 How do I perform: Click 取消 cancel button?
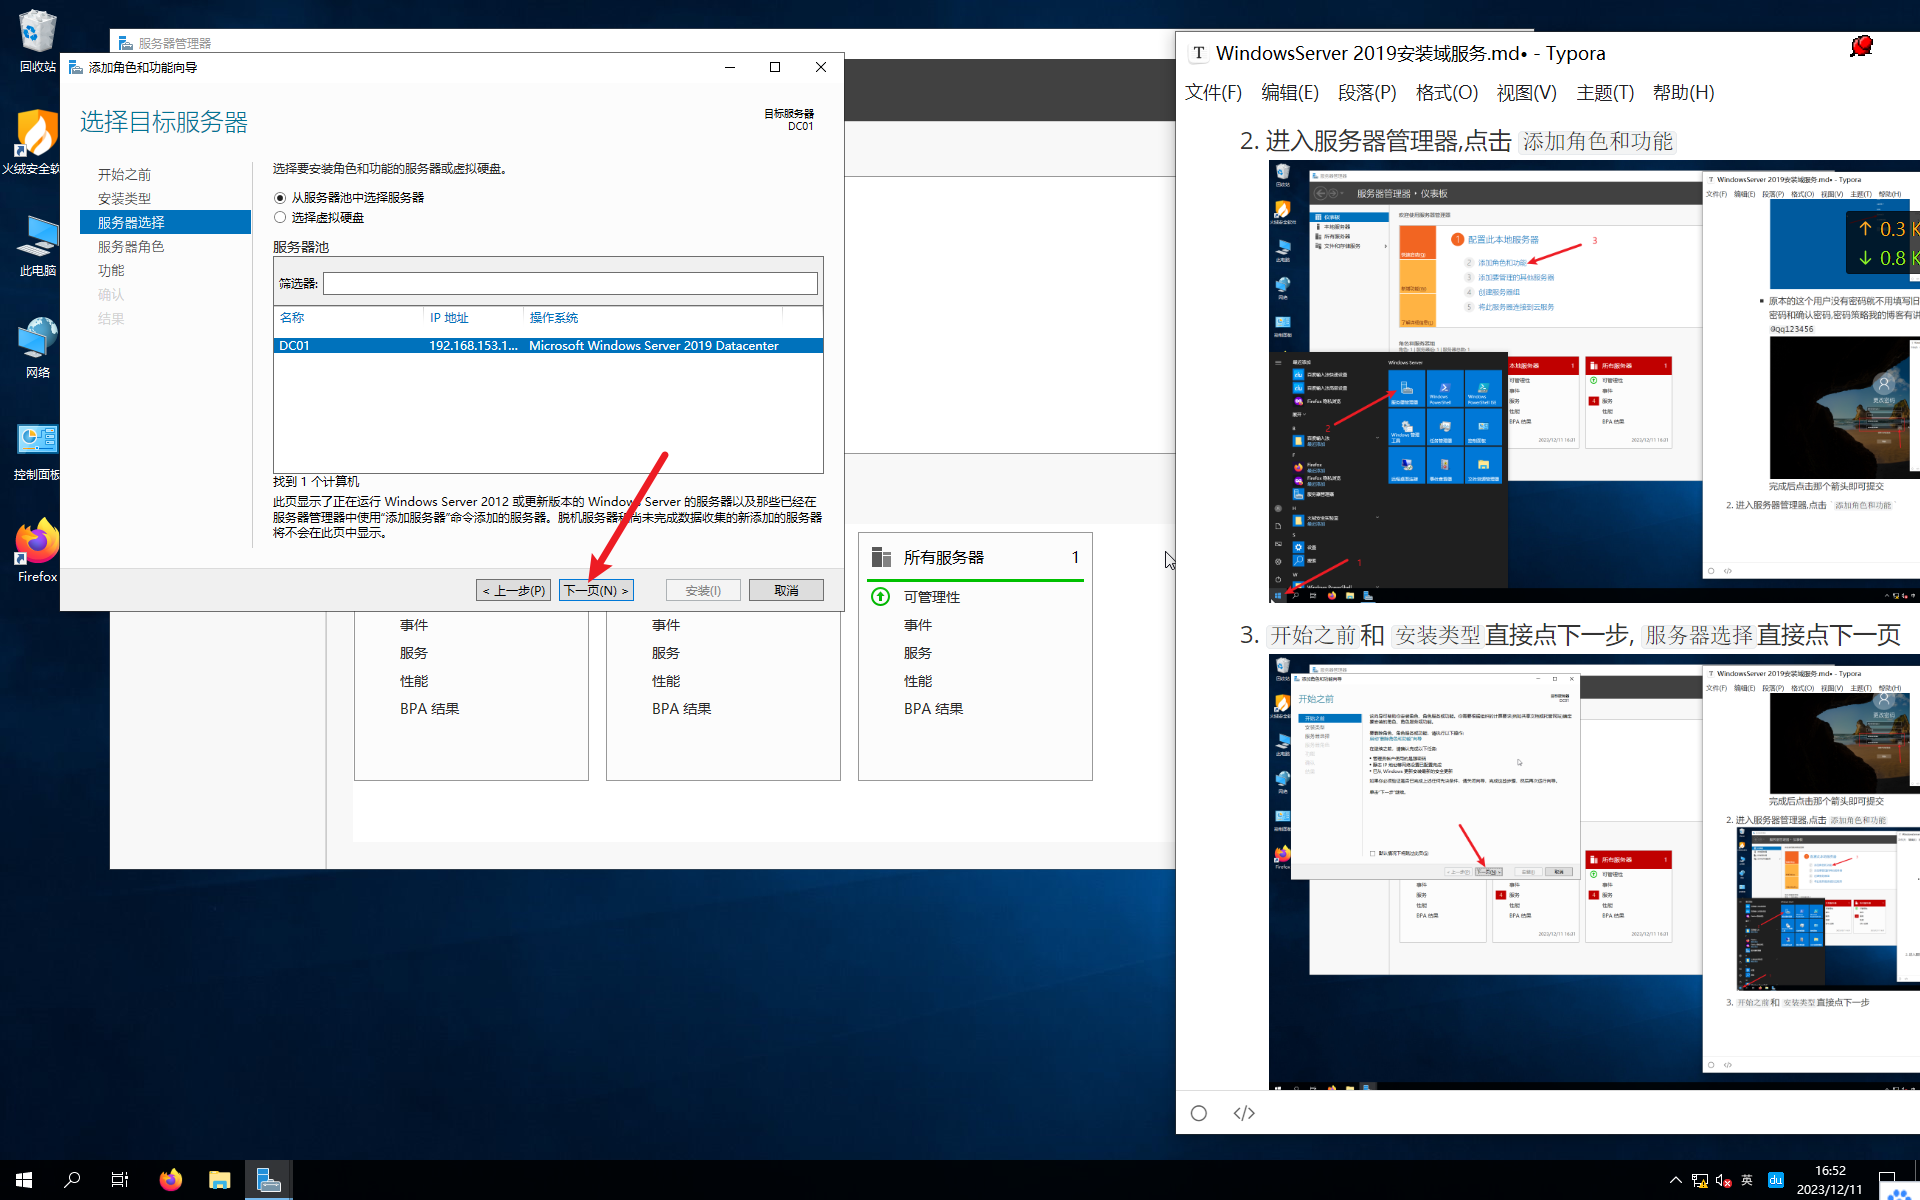(x=786, y=590)
